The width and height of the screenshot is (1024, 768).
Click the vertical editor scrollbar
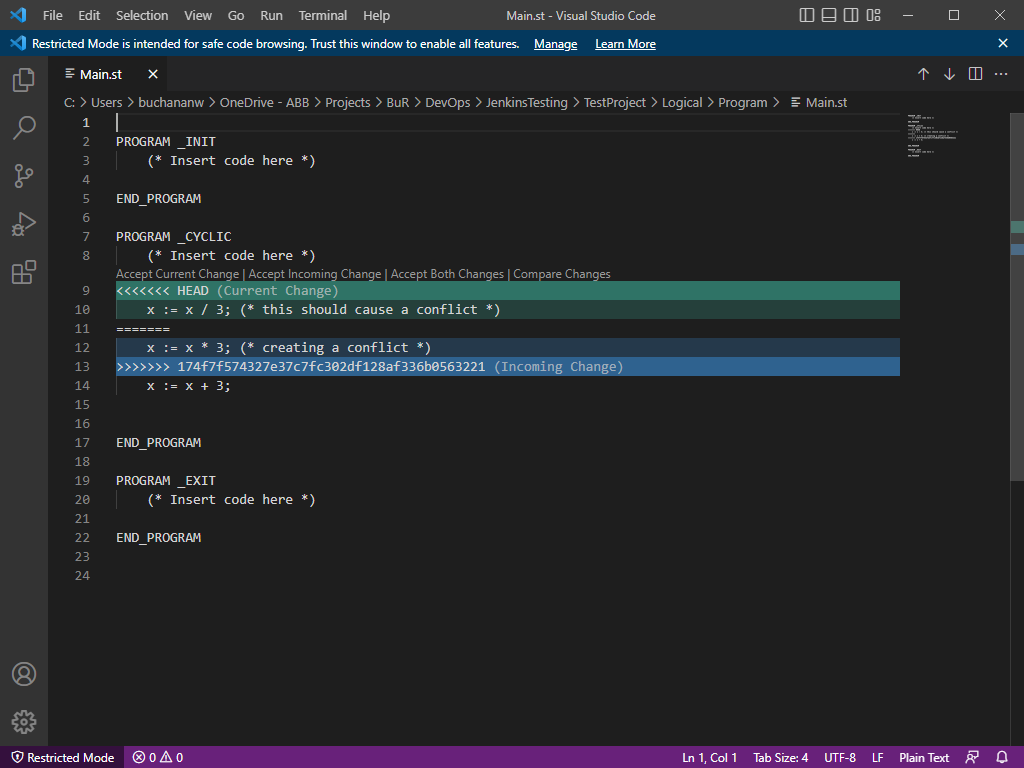click(x=1017, y=297)
